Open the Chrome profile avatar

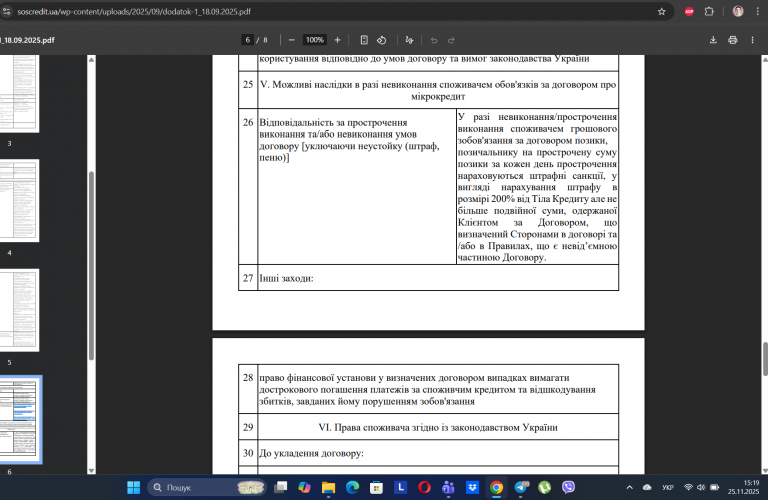(738, 11)
